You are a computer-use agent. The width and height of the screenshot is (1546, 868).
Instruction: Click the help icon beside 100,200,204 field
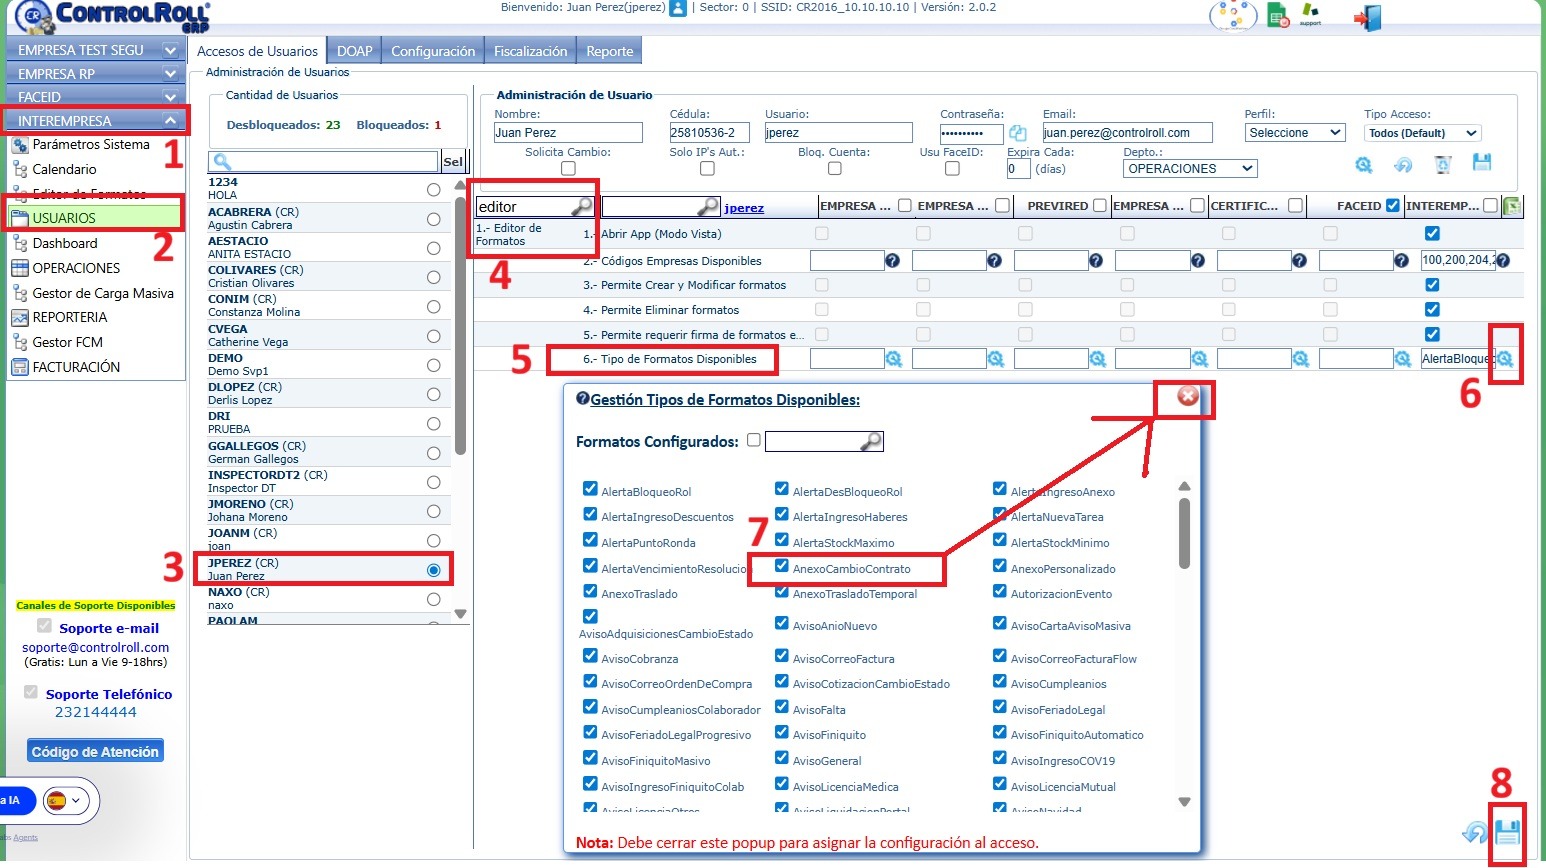tap(1502, 260)
